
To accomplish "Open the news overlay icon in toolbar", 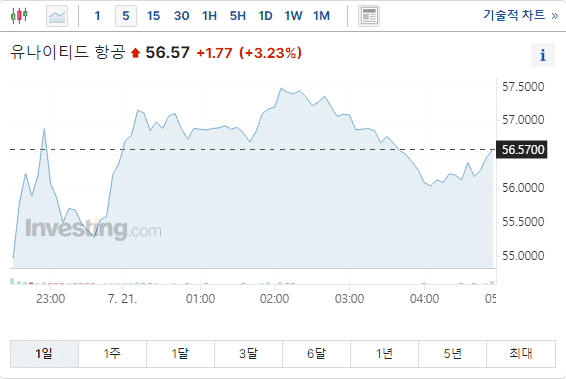I will point(369,16).
